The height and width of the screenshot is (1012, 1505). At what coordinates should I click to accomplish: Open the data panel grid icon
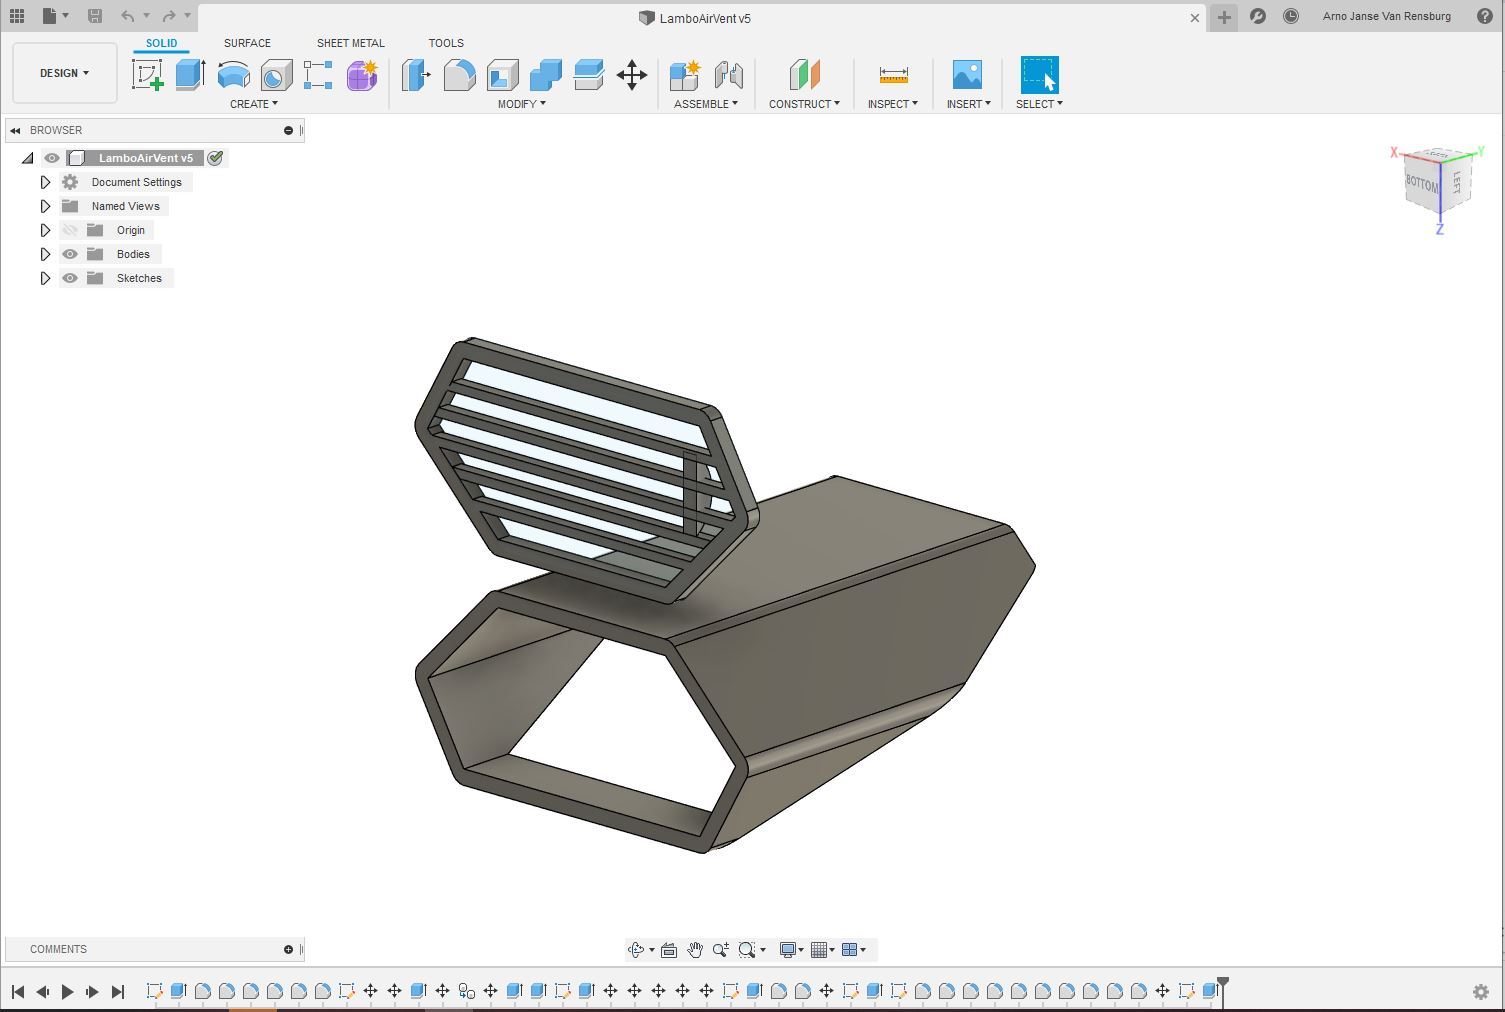[x=17, y=16]
